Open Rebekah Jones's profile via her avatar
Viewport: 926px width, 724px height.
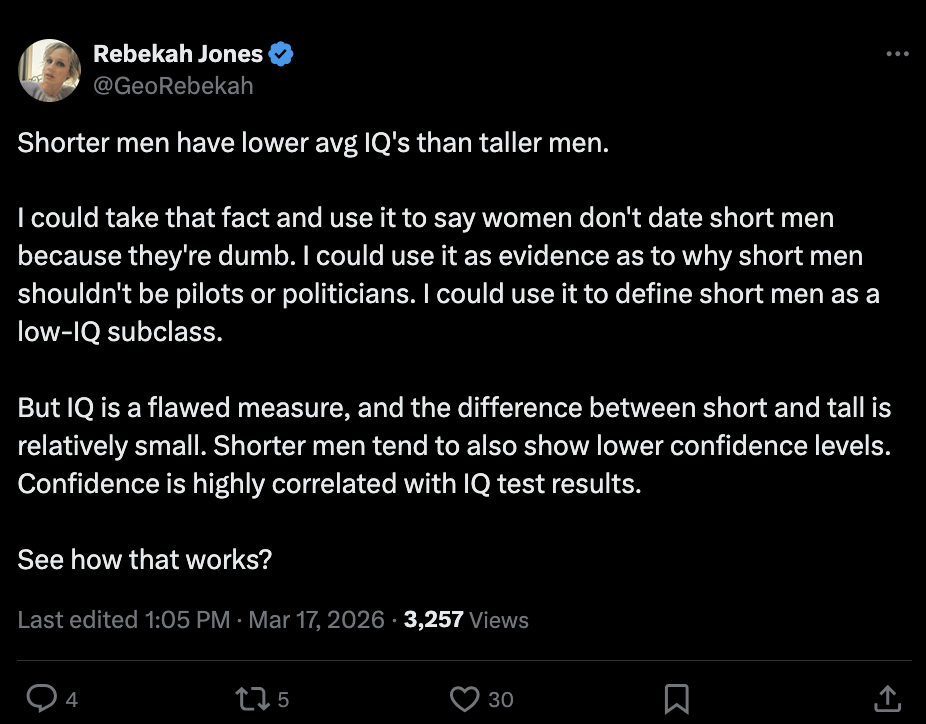pos(49,71)
